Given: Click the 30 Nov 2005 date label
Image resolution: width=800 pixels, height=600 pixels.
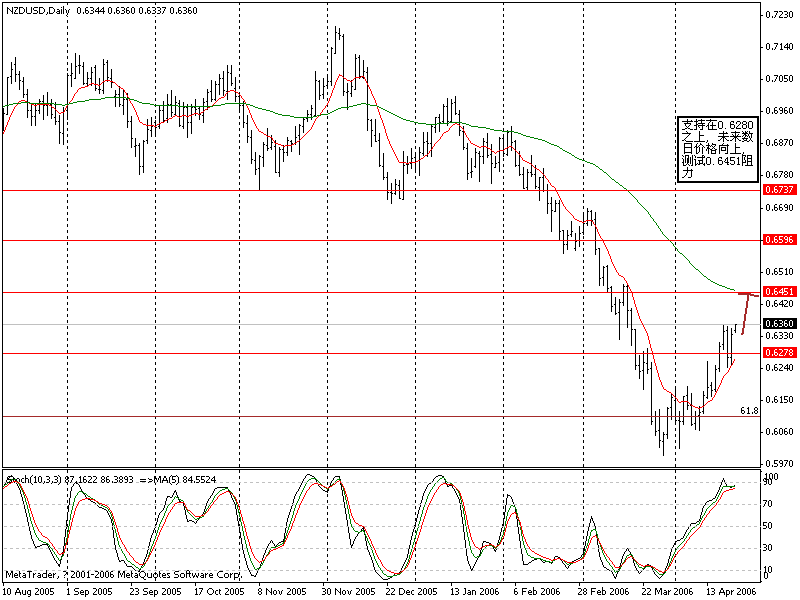Looking at the screenshot, I should (348, 591).
